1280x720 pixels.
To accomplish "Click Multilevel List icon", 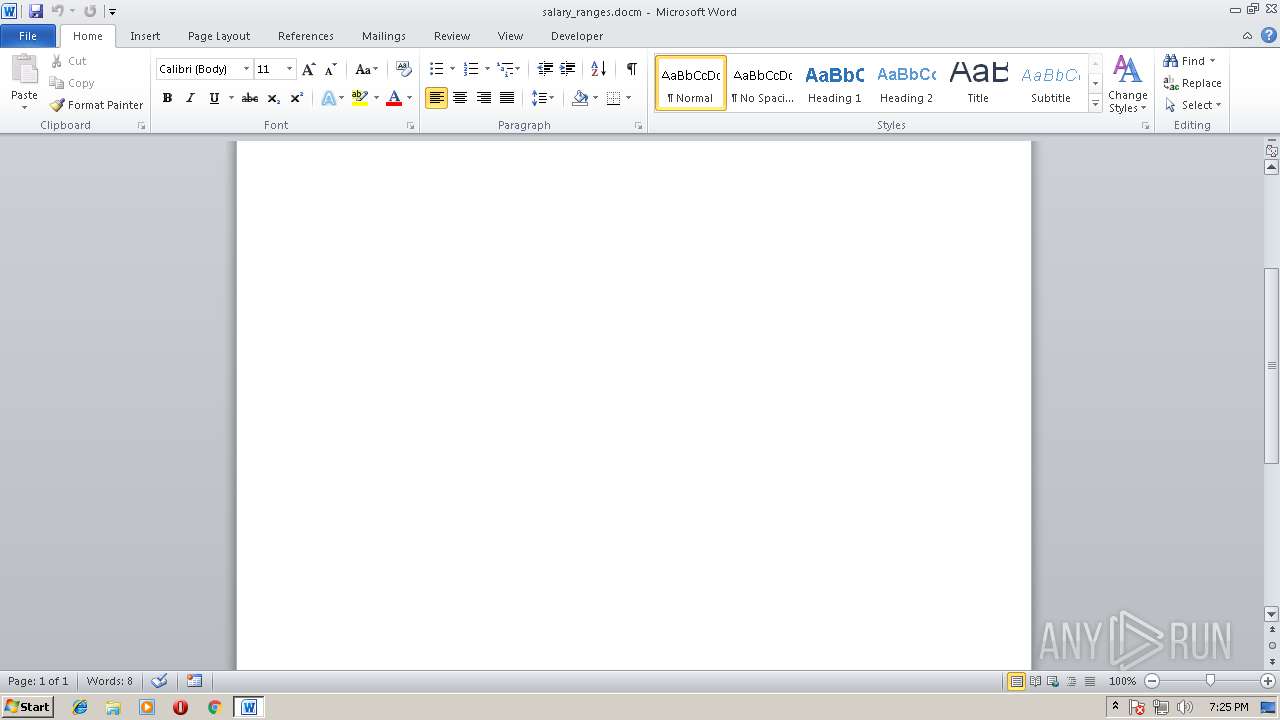I will pos(506,69).
